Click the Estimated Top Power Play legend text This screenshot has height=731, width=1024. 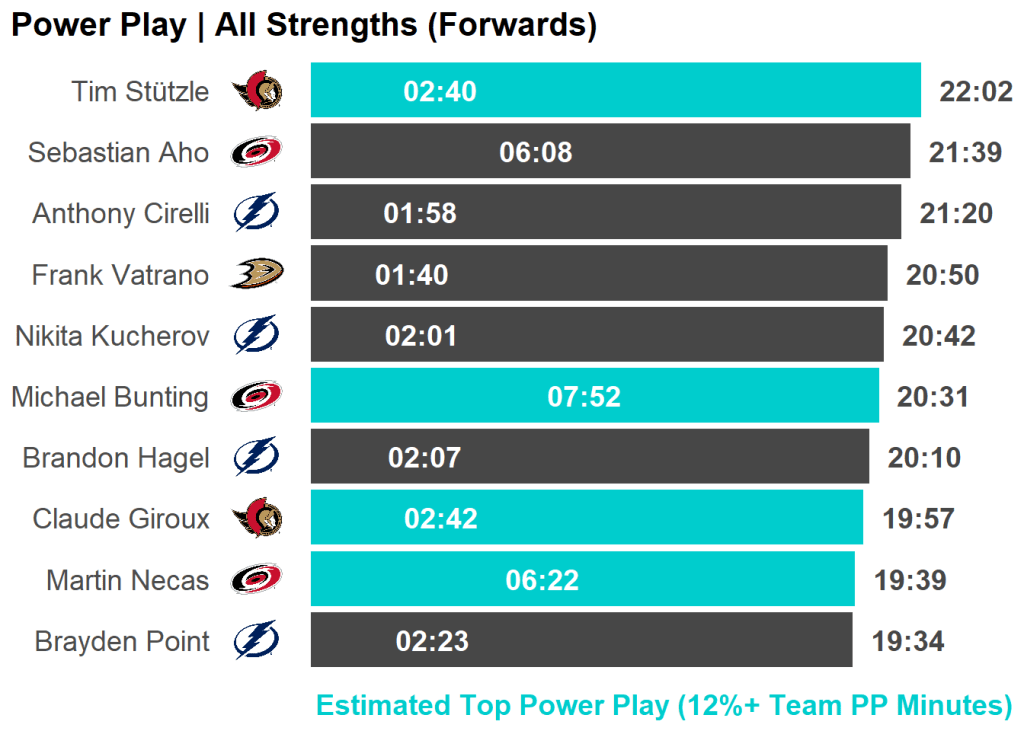pyautogui.click(x=664, y=705)
